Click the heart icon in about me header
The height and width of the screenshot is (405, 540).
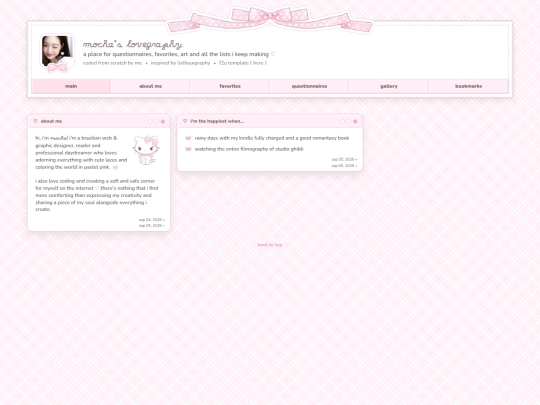pyautogui.click(x=35, y=121)
